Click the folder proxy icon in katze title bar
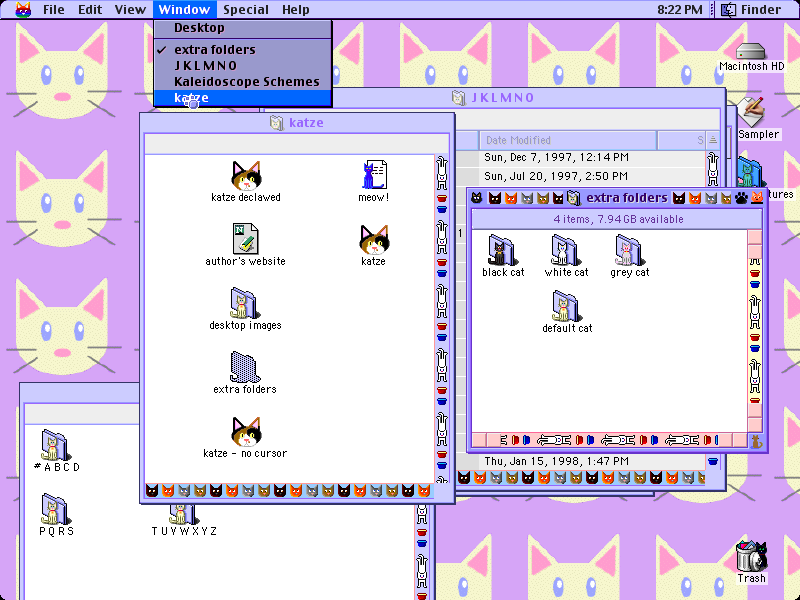Screen dimensions: 800x600 click(x=277, y=123)
